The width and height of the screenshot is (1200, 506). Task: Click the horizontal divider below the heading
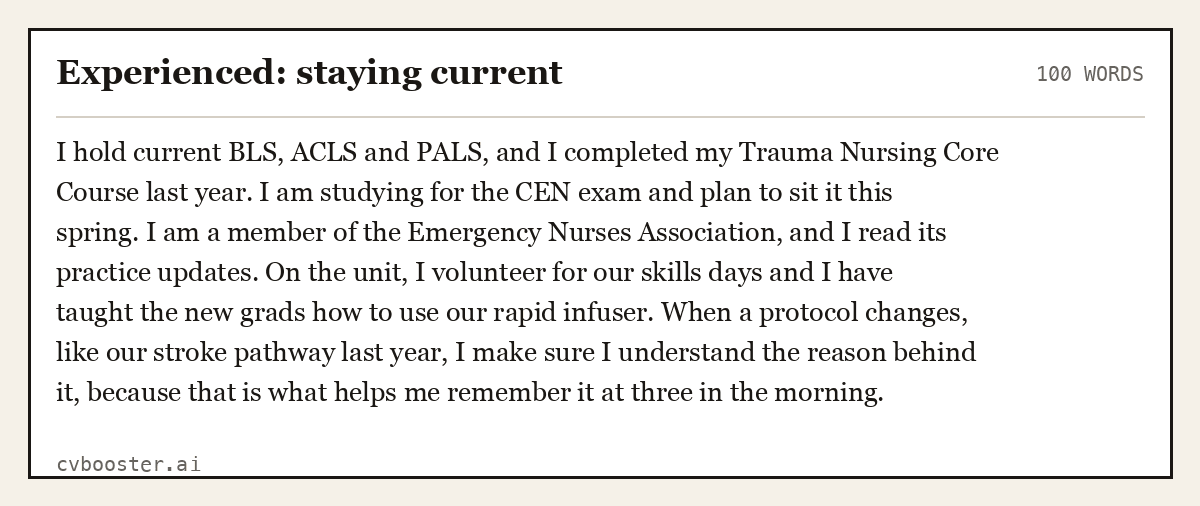600,117
